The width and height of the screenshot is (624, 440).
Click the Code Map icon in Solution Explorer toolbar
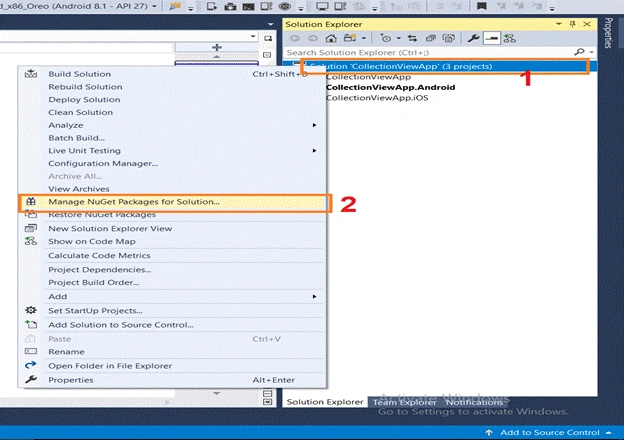pos(510,38)
